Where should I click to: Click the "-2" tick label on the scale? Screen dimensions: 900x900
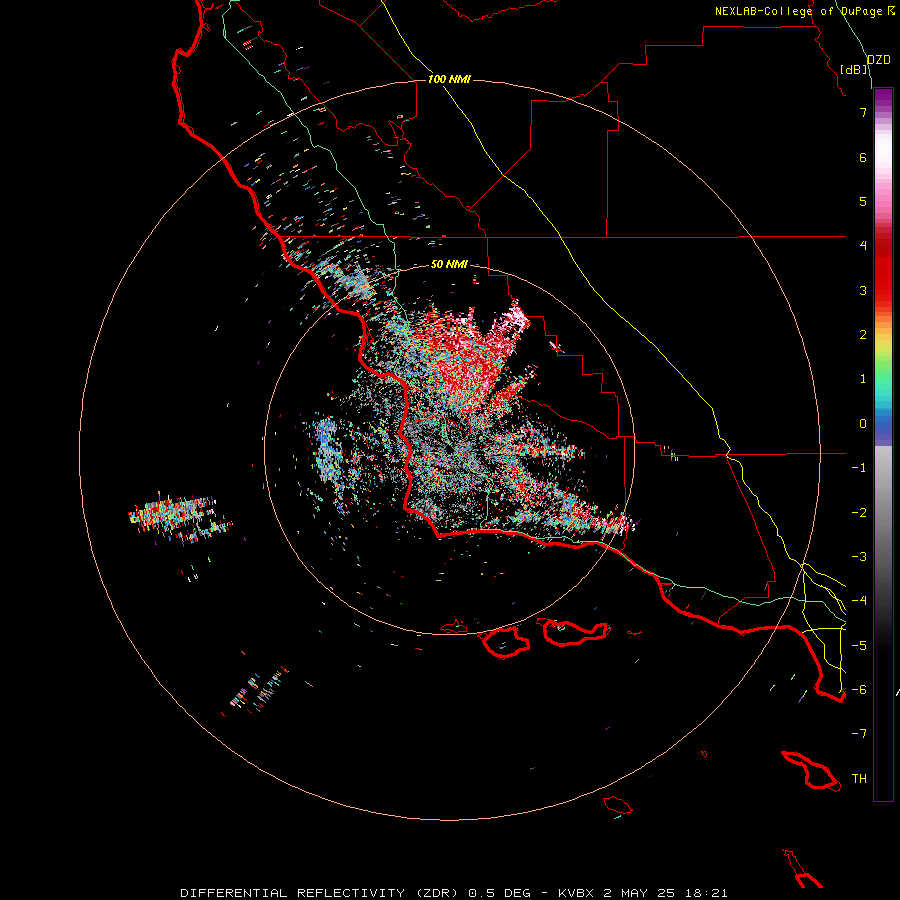[x=859, y=513]
